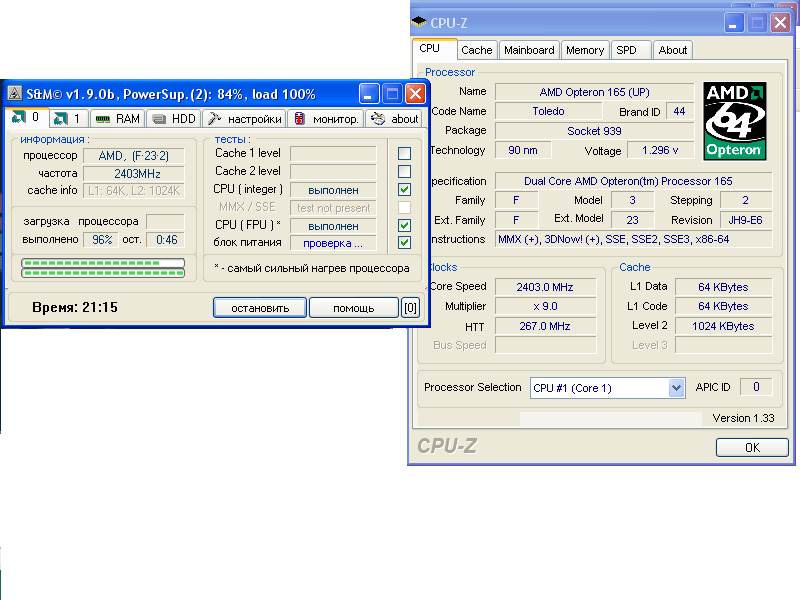Click the S&M title bar app icon
800x600 pixels.
pos(14,93)
